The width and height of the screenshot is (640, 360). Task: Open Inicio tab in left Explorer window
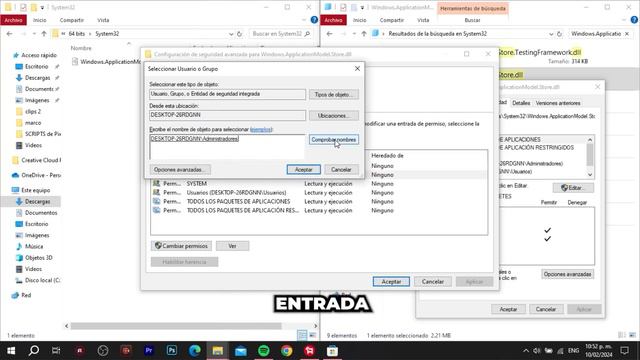point(40,20)
